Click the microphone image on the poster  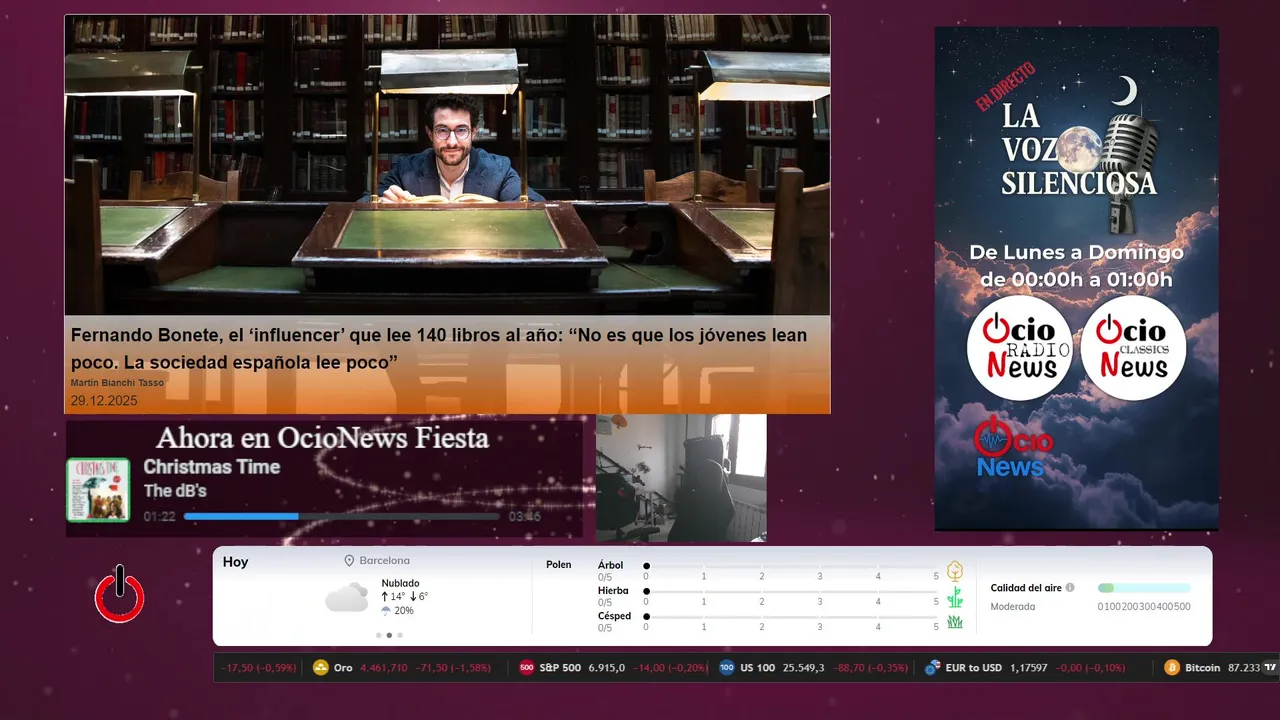pos(1130,172)
